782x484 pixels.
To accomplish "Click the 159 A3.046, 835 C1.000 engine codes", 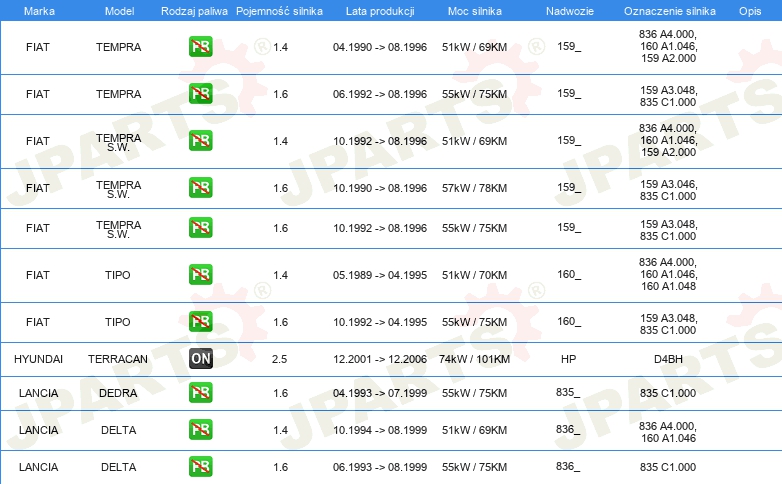I will tap(668, 190).
